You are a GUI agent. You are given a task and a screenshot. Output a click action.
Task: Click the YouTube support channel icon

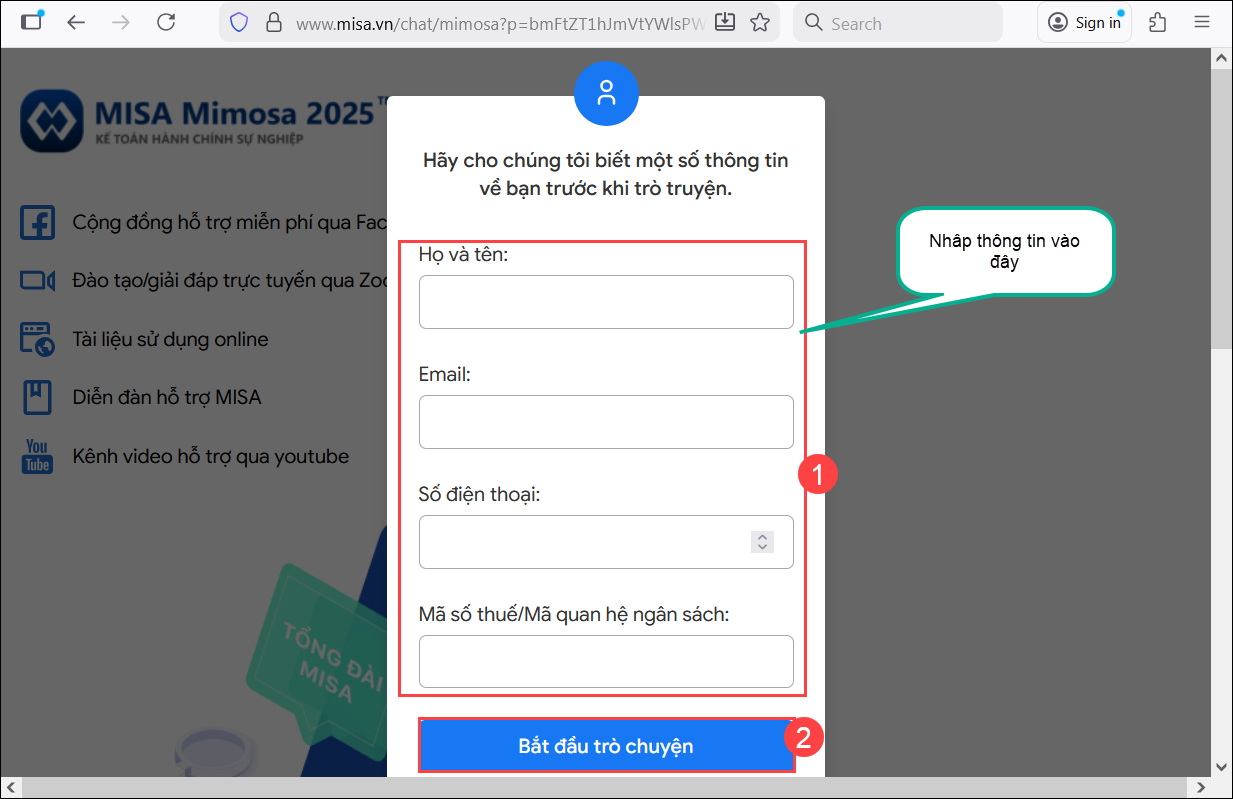pos(38,456)
